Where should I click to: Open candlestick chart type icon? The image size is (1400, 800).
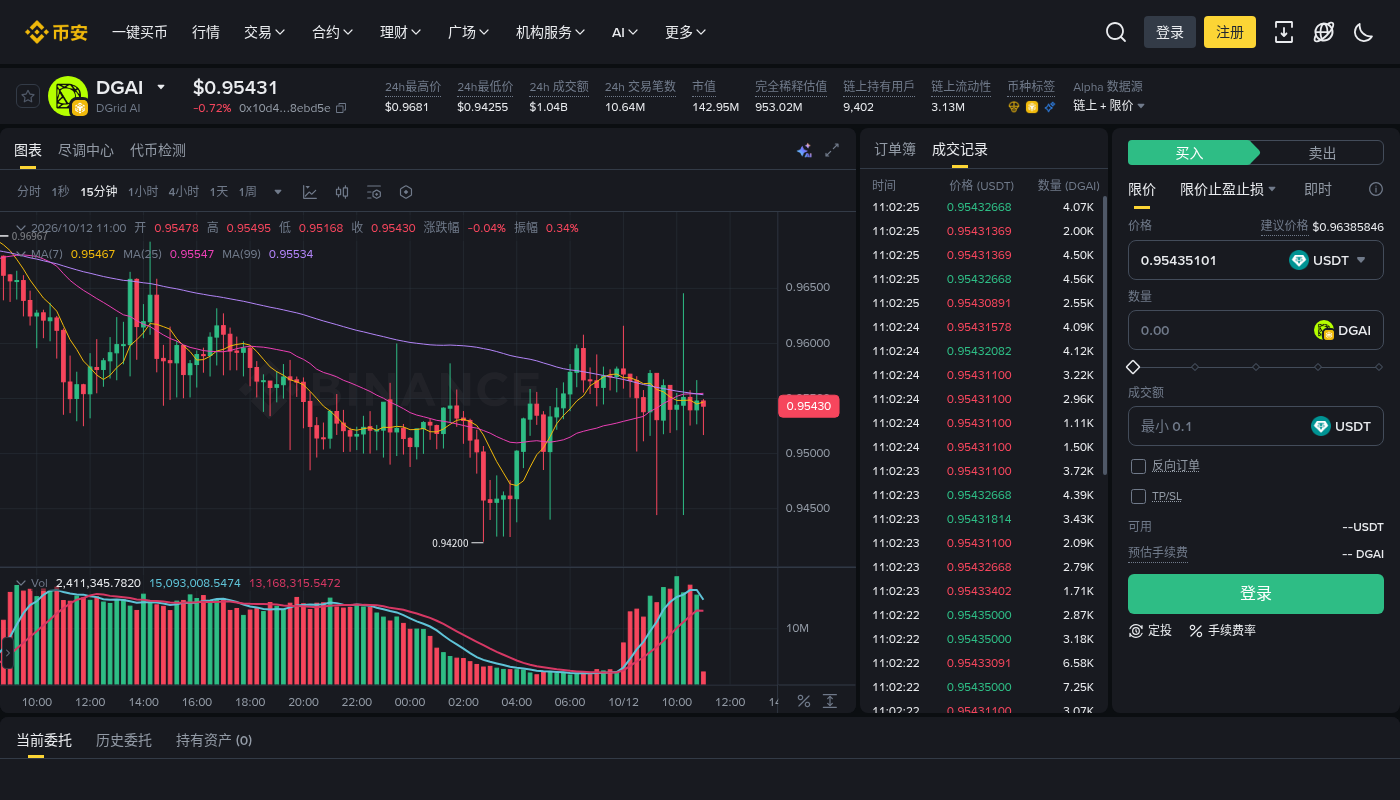pyautogui.click(x=342, y=192)
